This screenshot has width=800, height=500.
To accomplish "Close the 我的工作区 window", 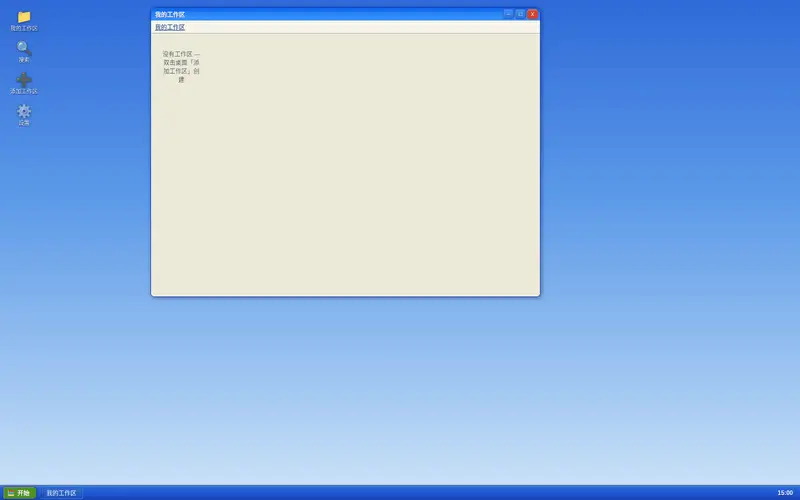I will [533, 14].
